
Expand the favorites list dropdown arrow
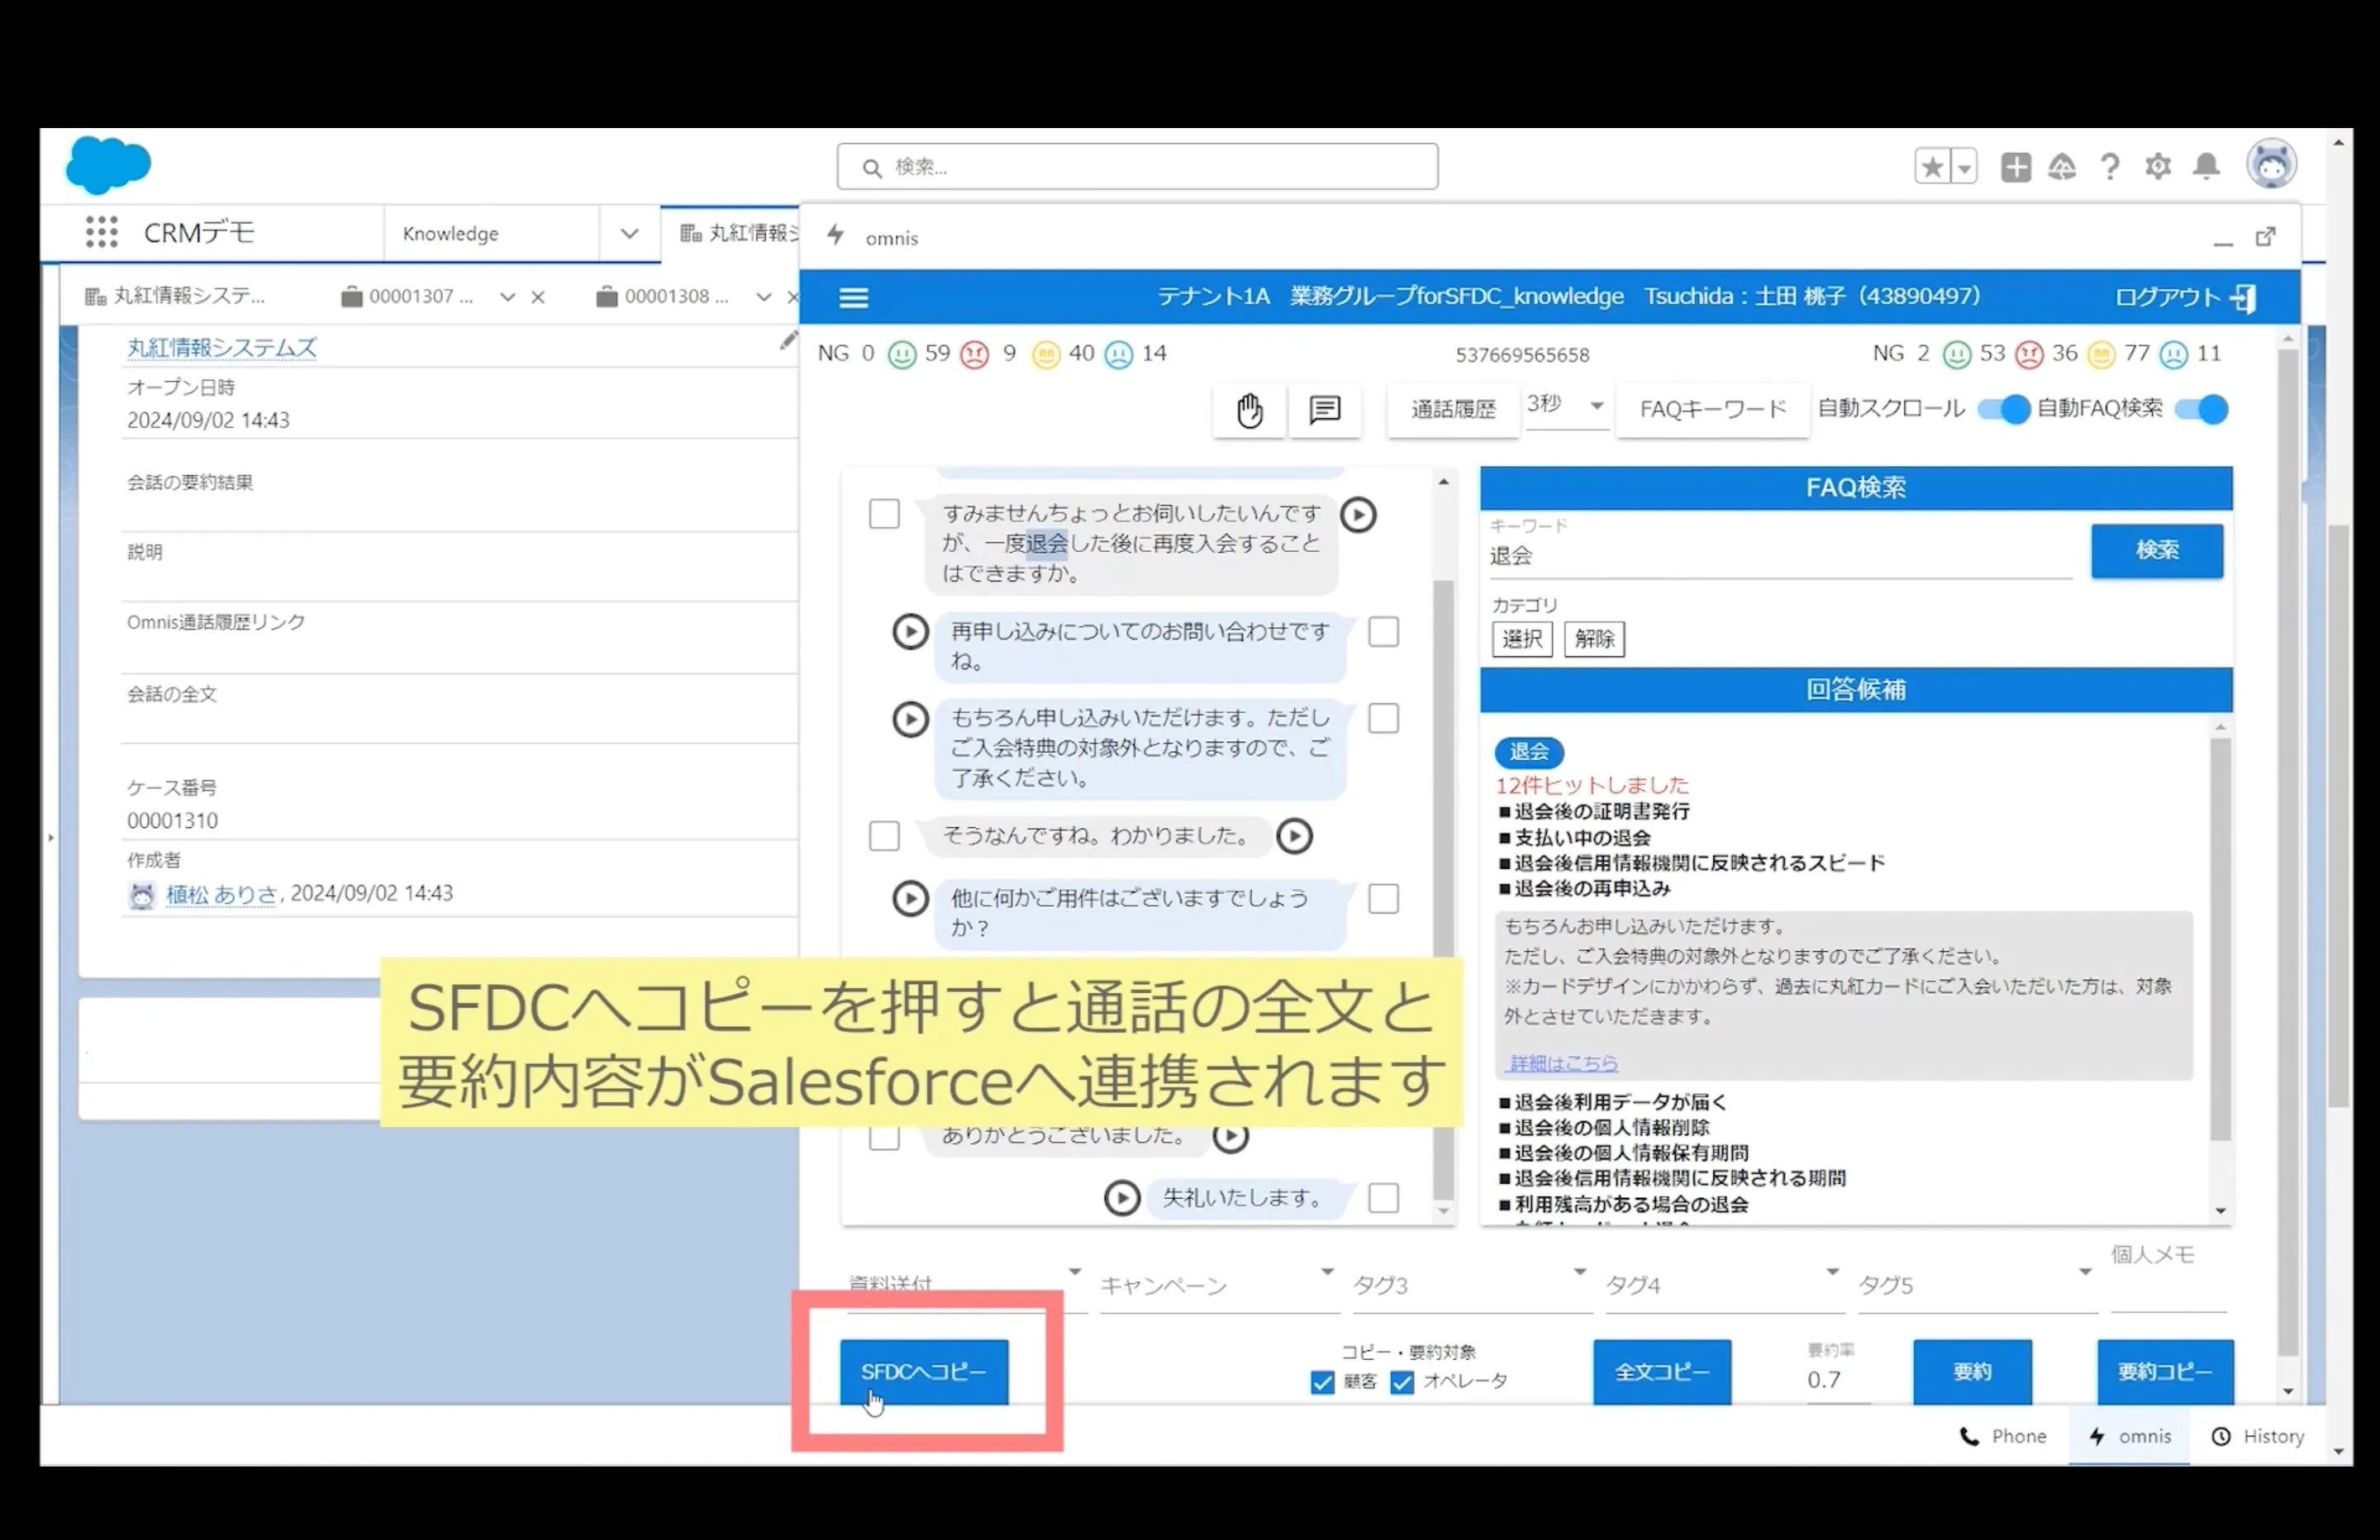point(1965,166)
